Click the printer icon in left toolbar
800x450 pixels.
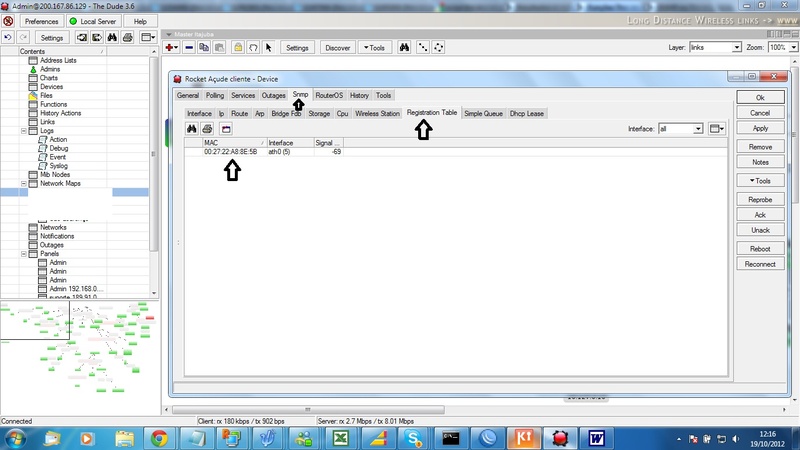coord(128,37)
